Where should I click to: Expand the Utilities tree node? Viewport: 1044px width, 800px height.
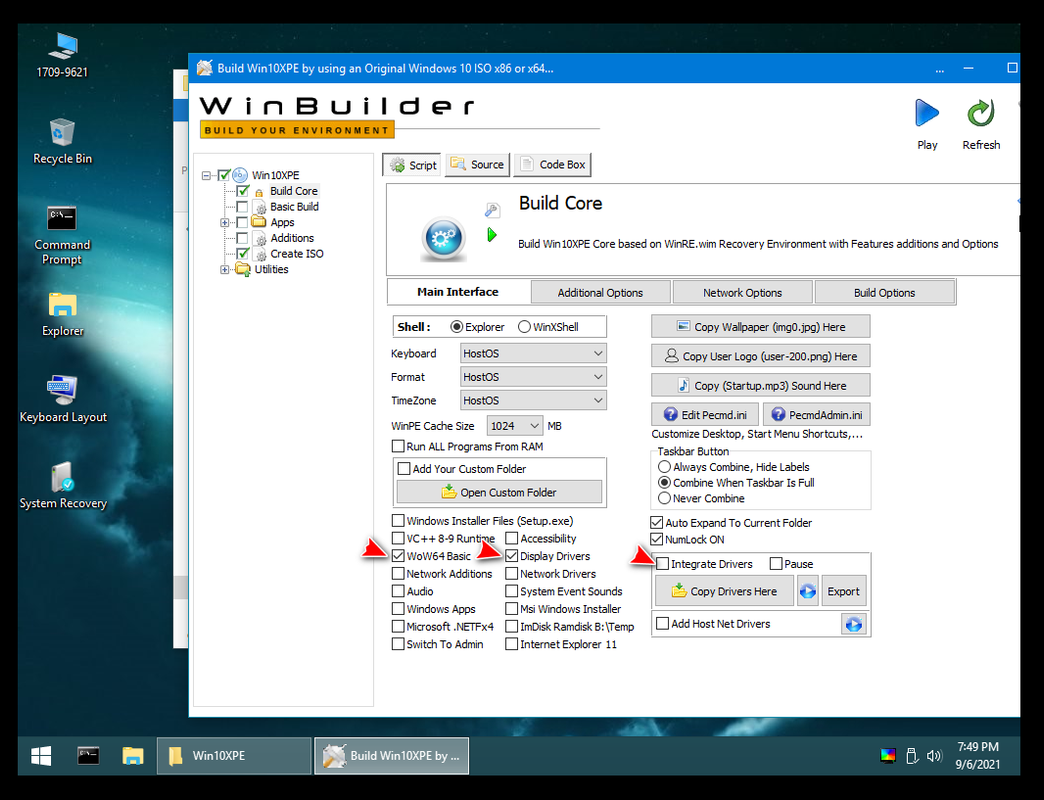coord(224,270)
